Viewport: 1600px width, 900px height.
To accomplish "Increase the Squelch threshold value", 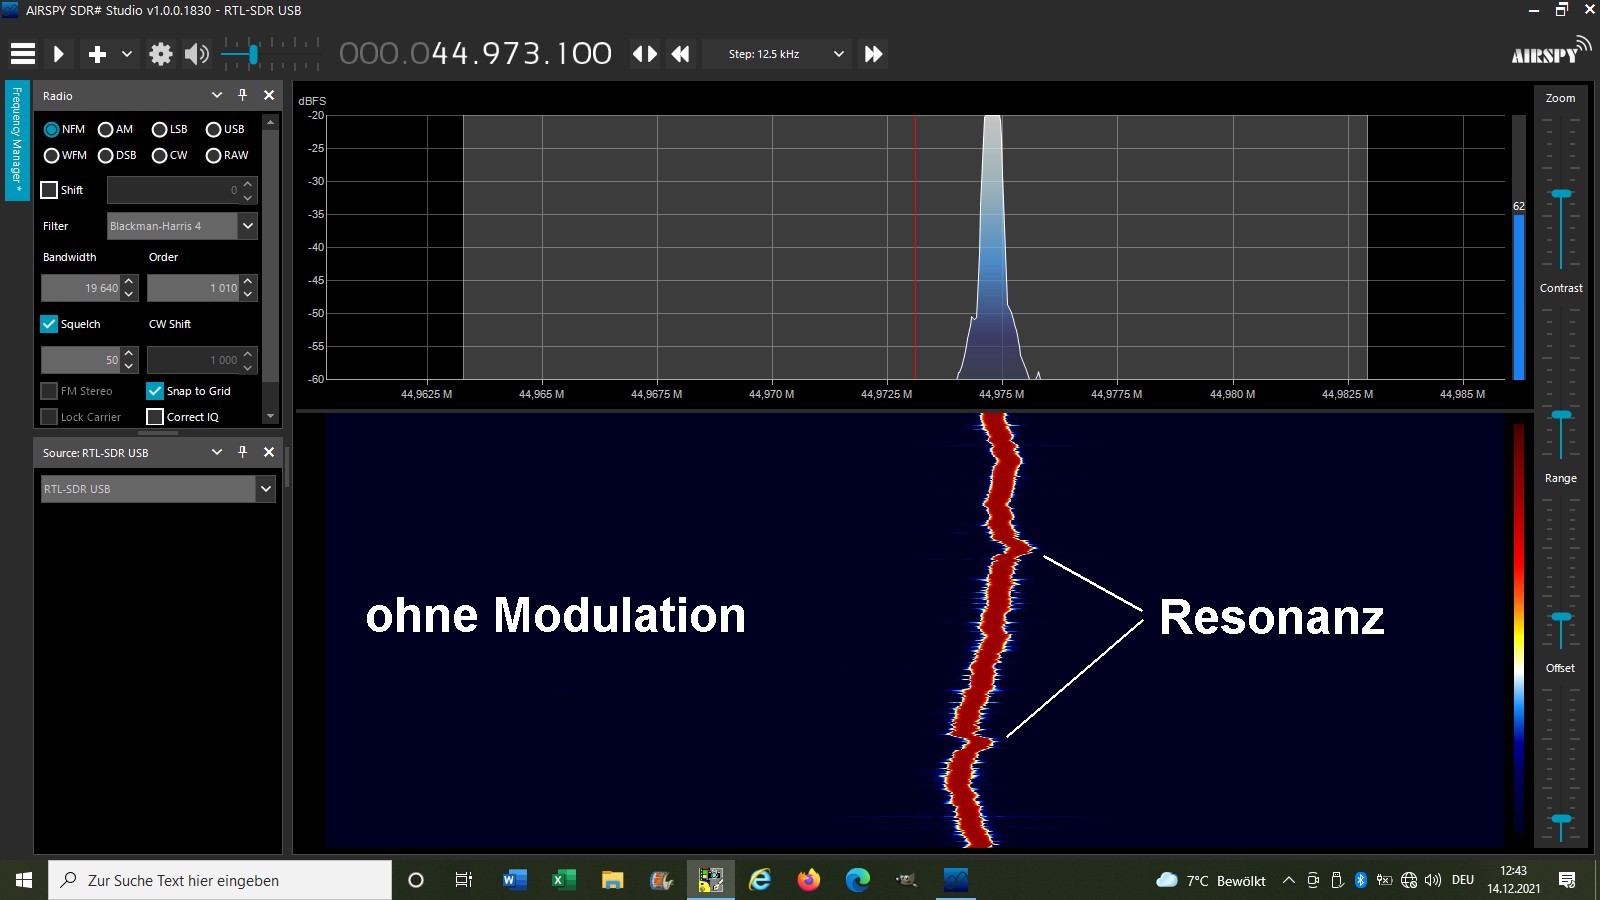I will point(129,354).
